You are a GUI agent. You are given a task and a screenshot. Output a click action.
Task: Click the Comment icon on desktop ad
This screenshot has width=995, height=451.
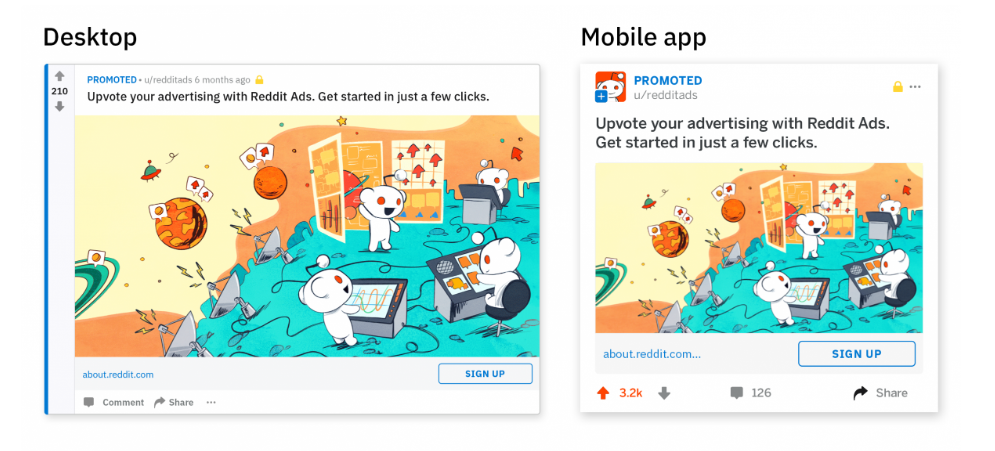pyautogui.click(x=89, y=402)
